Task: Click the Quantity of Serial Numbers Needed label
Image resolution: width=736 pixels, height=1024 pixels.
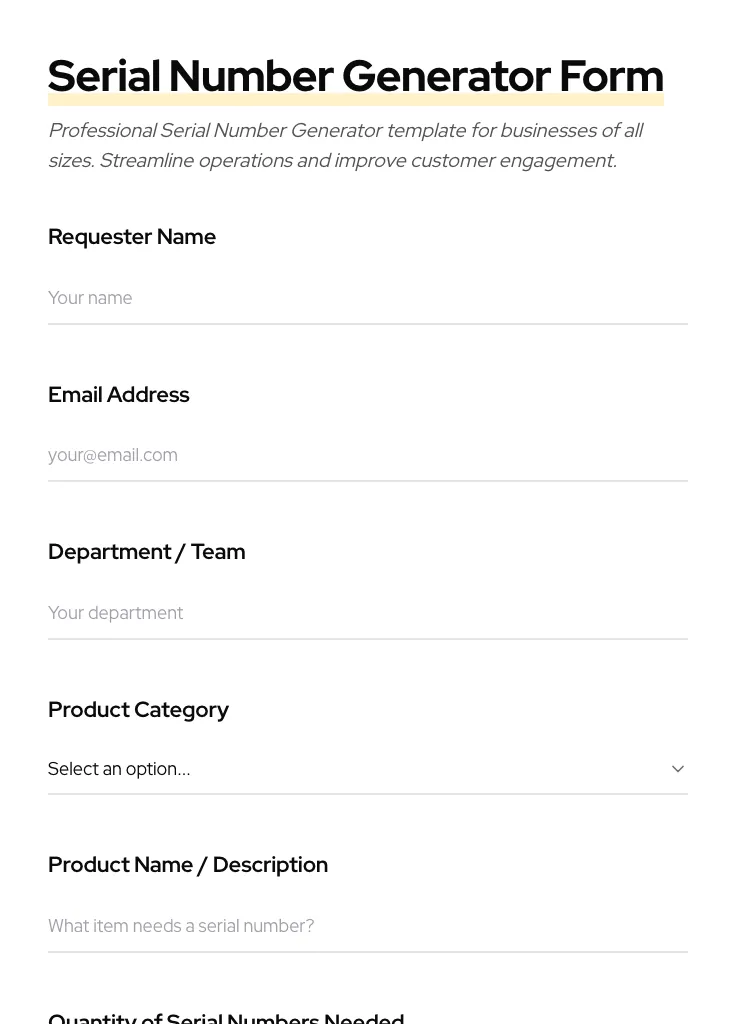Action: point(226,1018)
